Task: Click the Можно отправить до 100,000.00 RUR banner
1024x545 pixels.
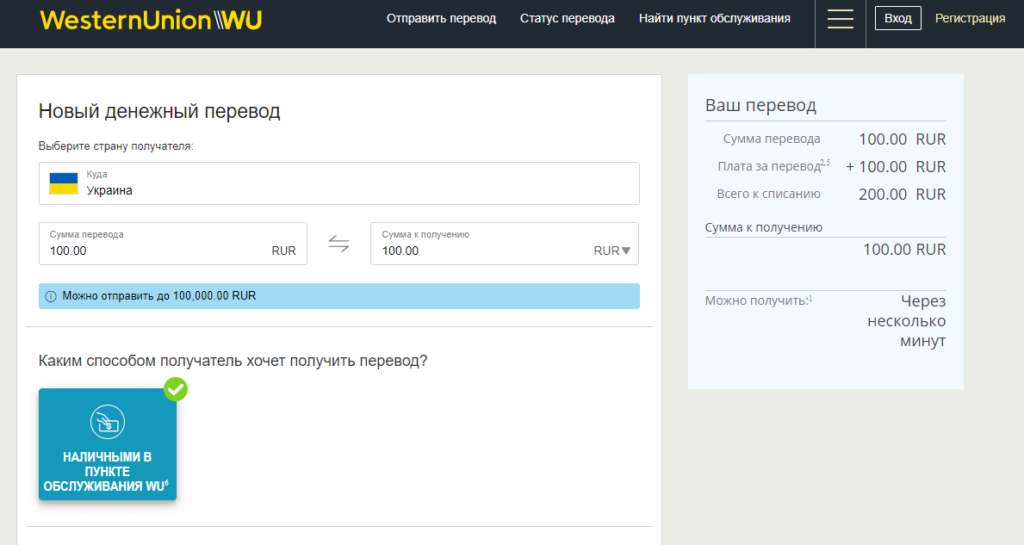Action: pos(339,296)
